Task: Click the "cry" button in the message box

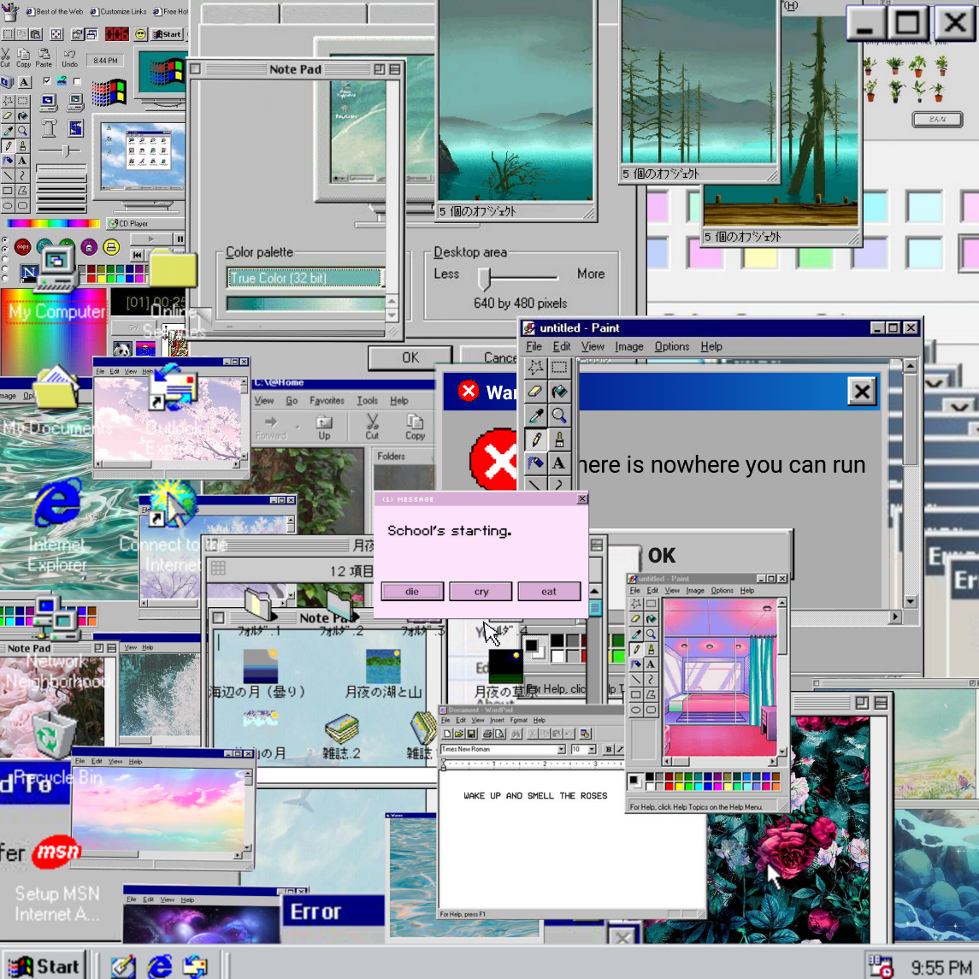Action: point(481,591)
